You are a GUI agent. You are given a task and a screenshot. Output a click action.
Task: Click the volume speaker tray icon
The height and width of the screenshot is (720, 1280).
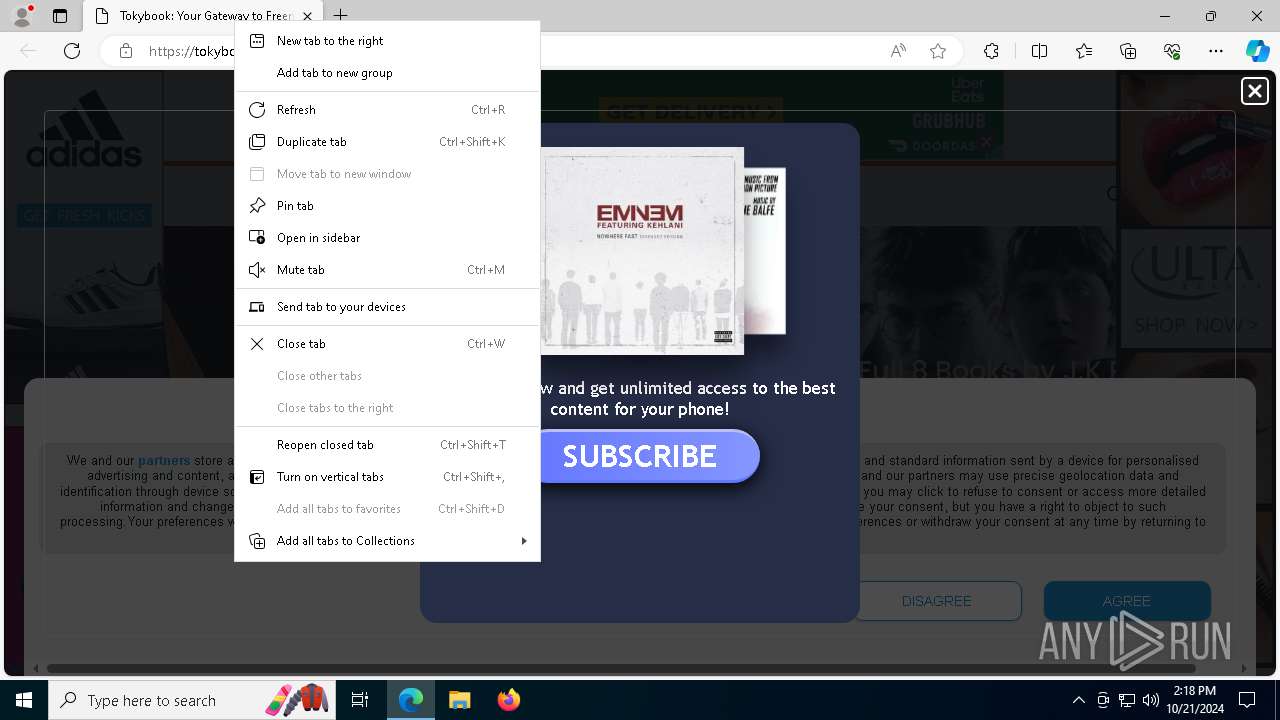coord(1151,700)
